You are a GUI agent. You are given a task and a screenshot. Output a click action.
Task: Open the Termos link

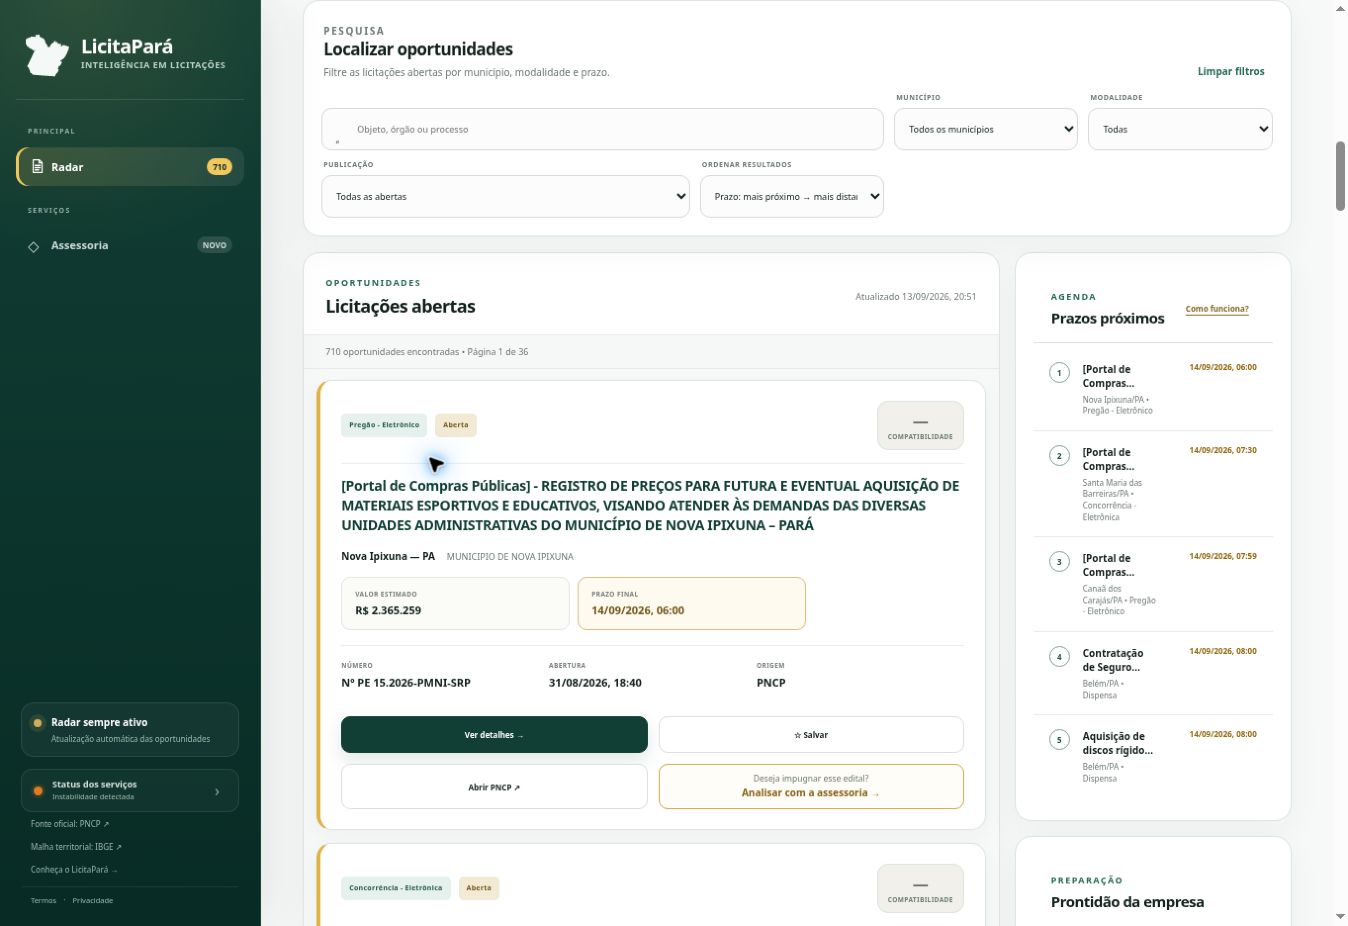click(43, 901)
